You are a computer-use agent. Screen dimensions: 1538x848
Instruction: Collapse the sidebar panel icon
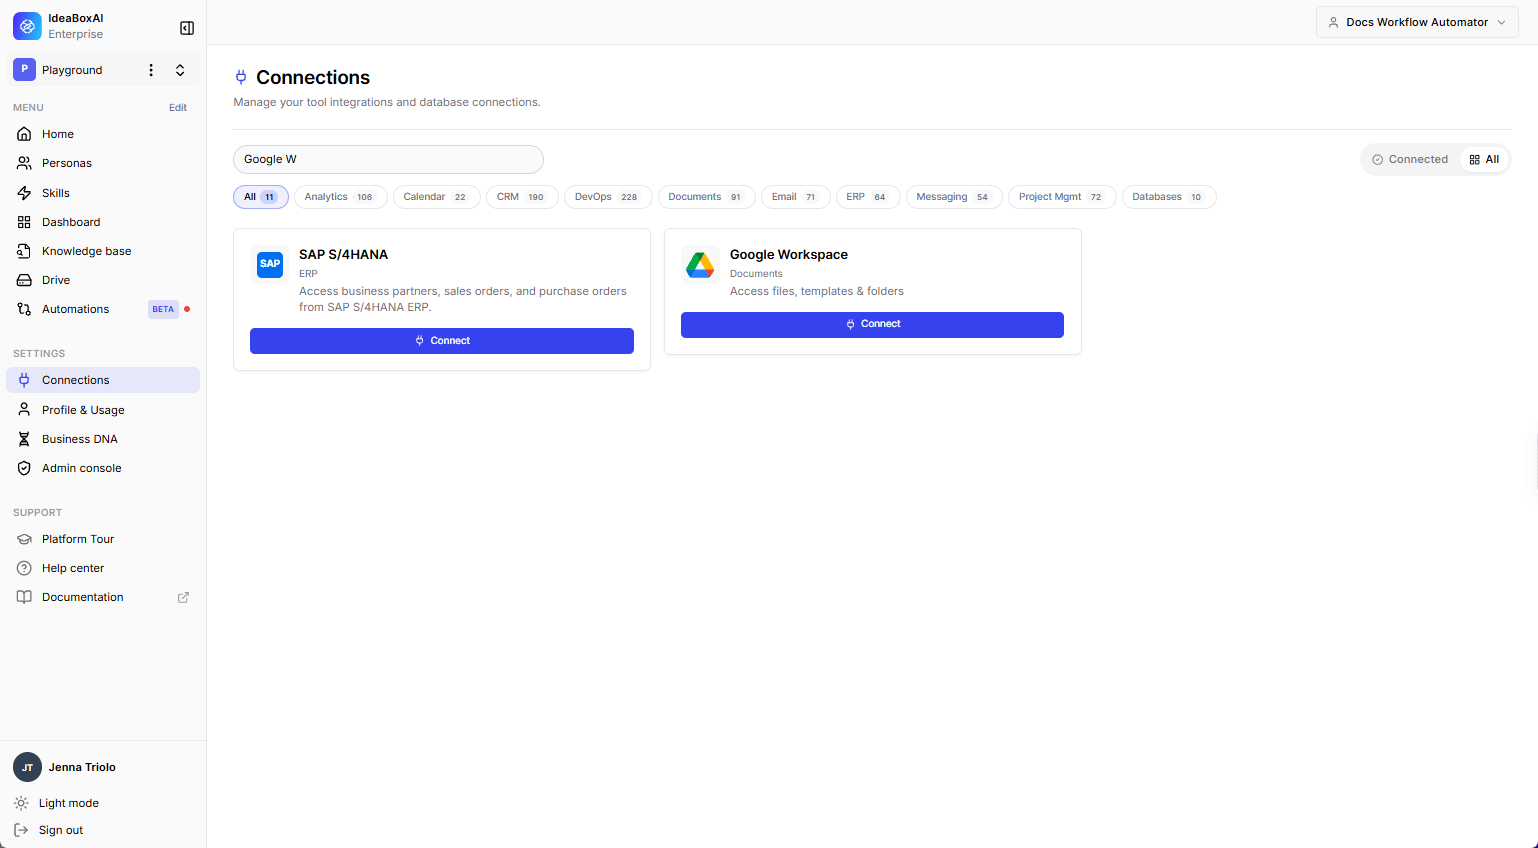(x=187, y=28)
